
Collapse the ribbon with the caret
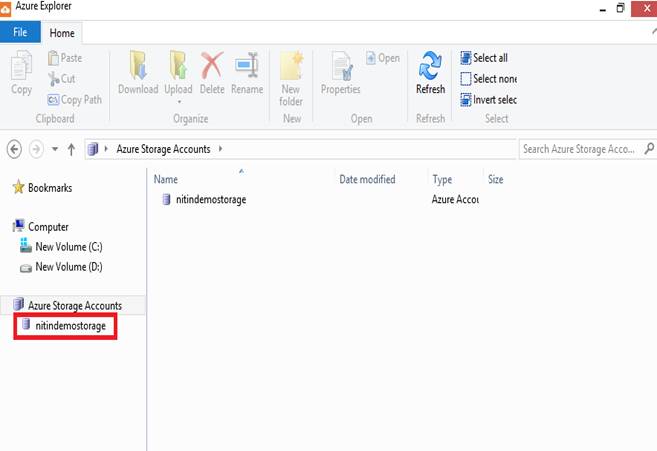click(654, 32)
